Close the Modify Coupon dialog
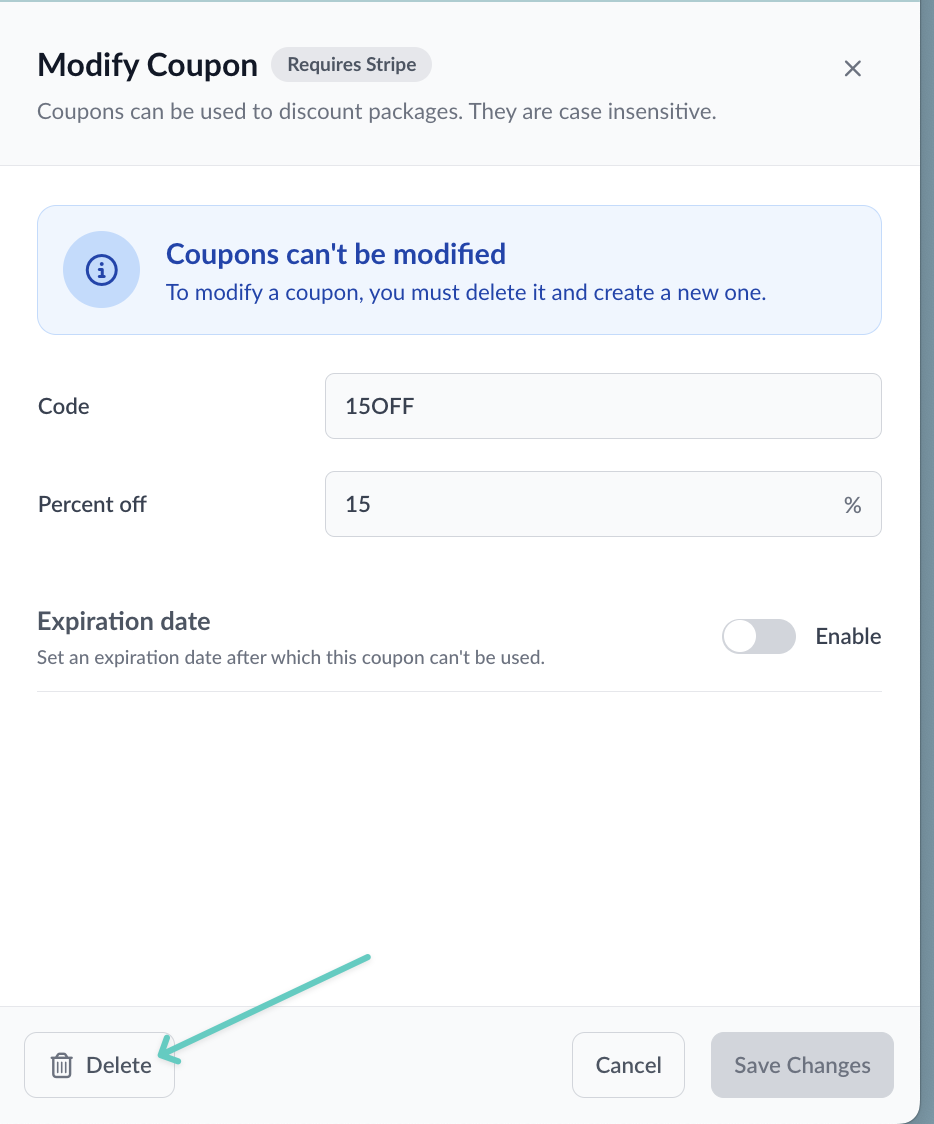 852,69
